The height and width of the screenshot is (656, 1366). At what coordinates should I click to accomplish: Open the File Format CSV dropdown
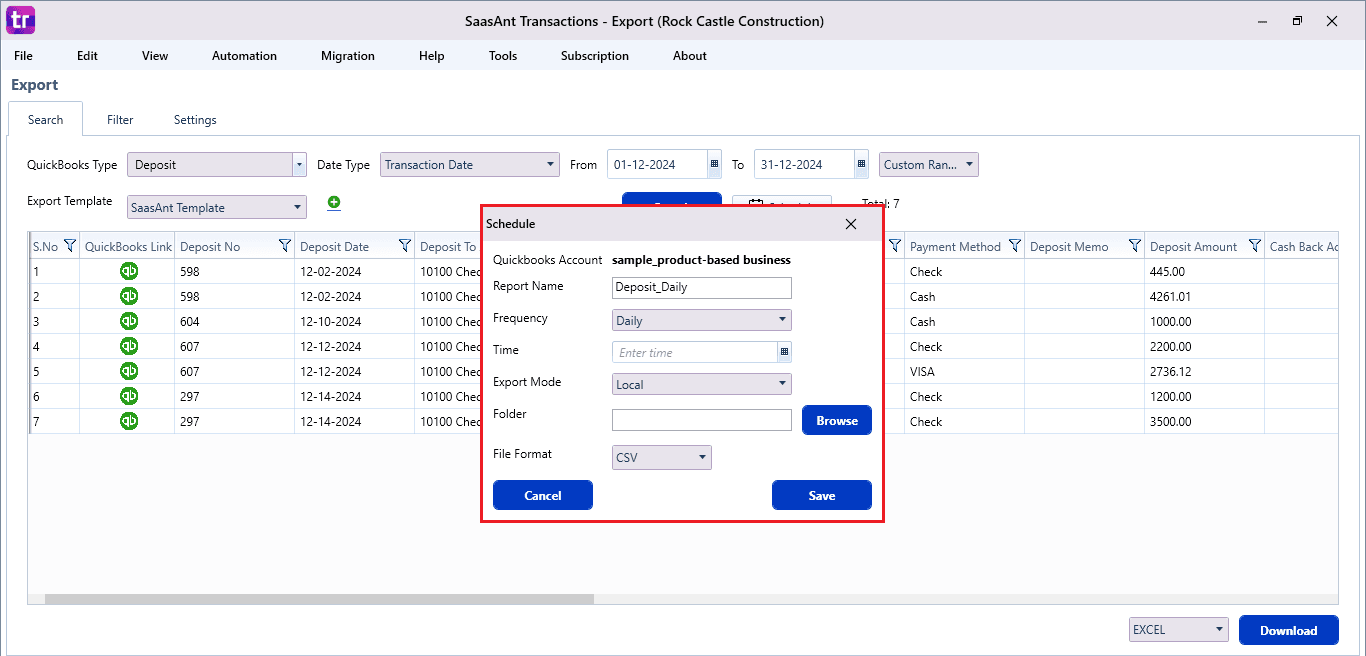[x=661, y=457]
